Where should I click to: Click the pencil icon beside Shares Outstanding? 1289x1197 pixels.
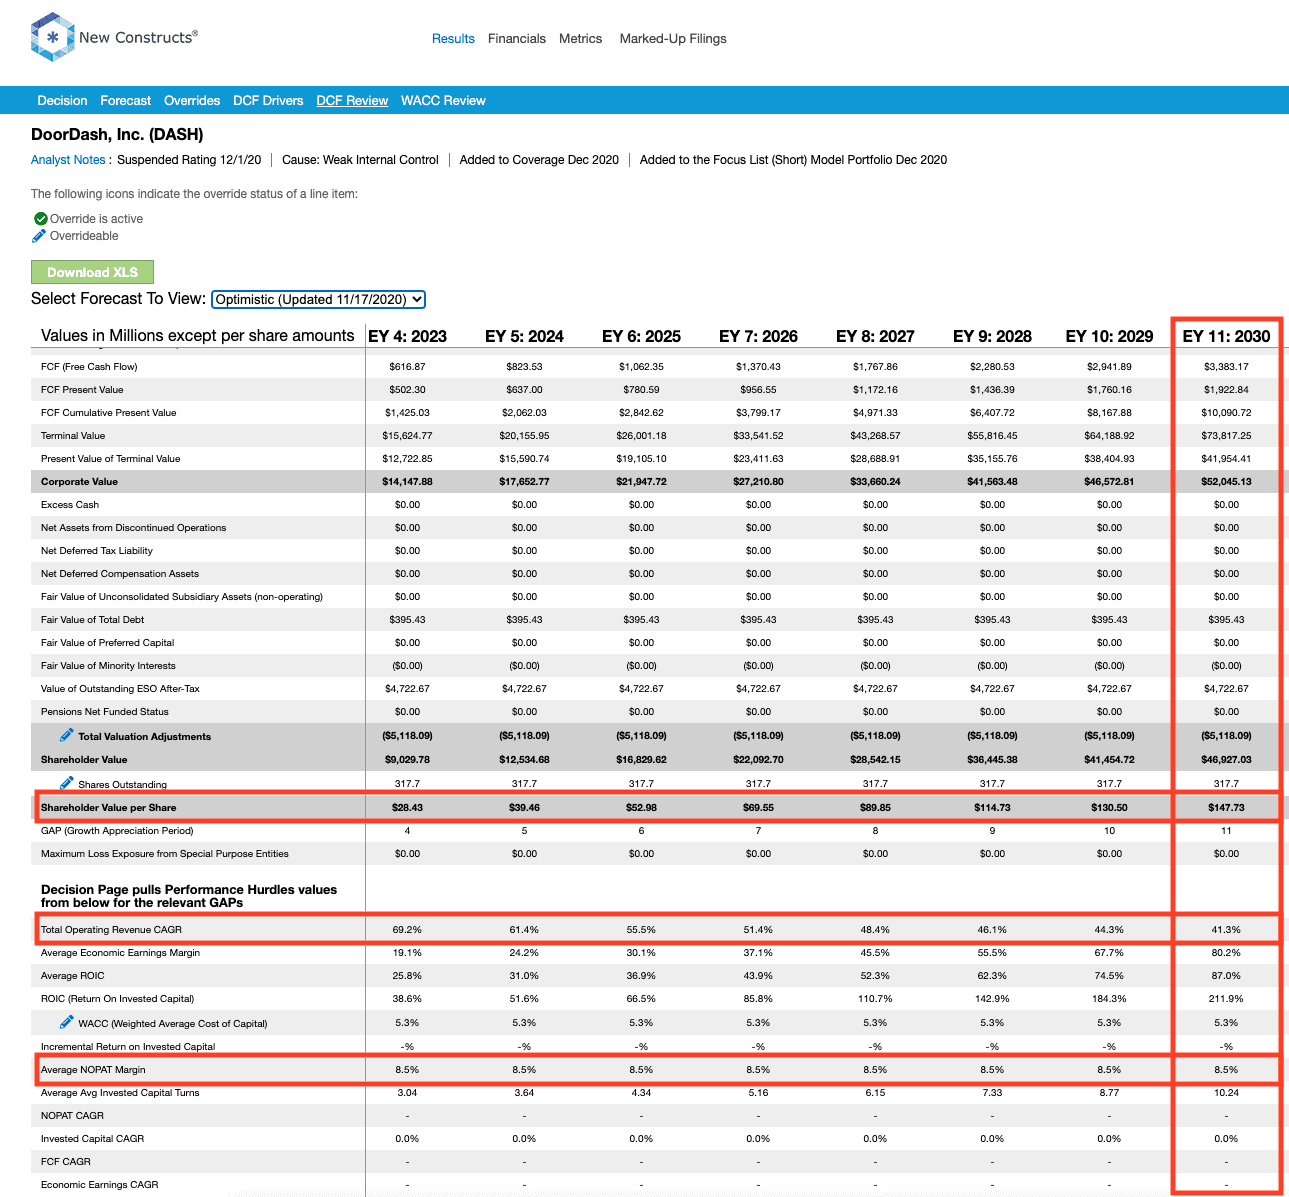click(x=66, y=783)
